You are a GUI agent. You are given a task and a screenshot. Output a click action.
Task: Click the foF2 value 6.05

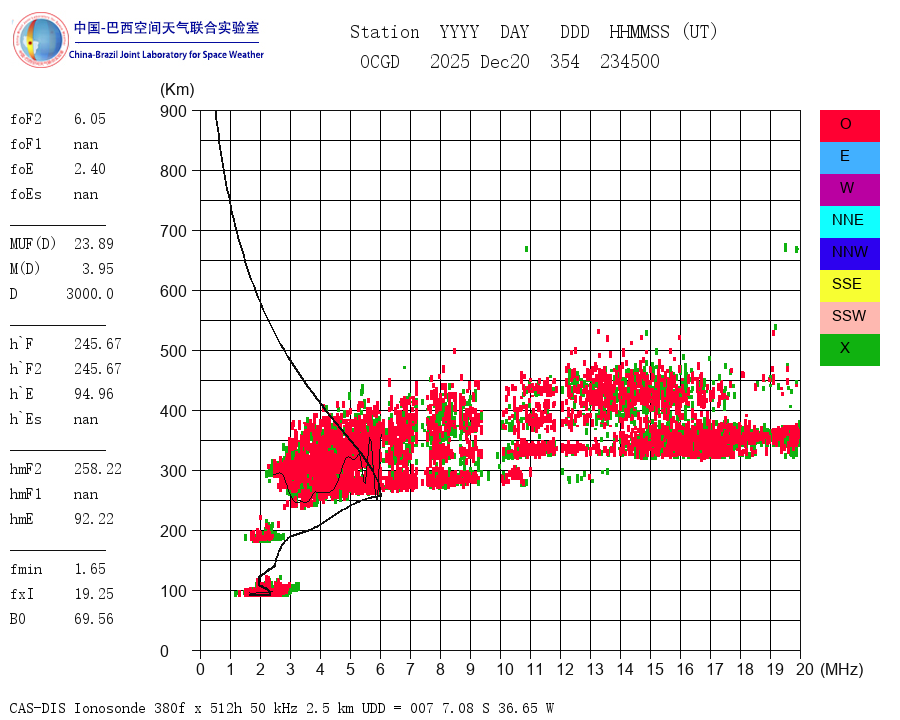[90, 119]
